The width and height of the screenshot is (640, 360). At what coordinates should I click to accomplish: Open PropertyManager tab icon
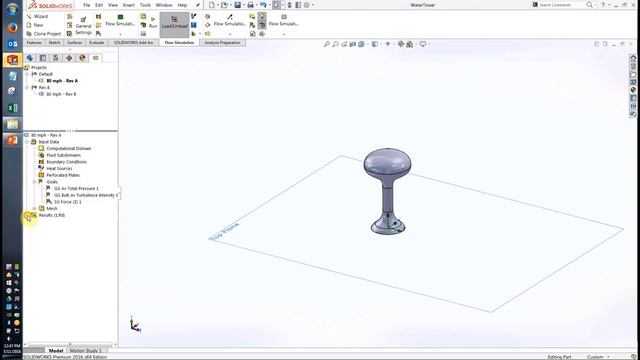click(x=42, y=58)
